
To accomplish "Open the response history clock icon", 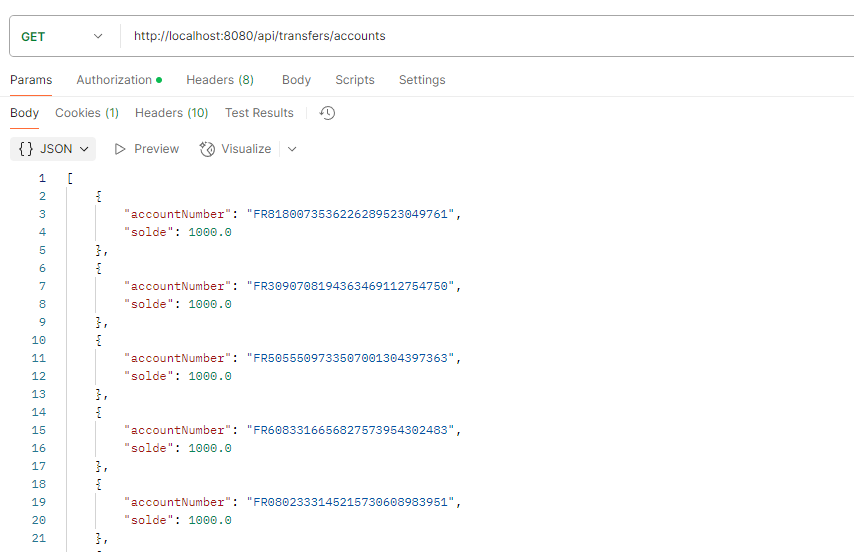I will click(327, 113).
